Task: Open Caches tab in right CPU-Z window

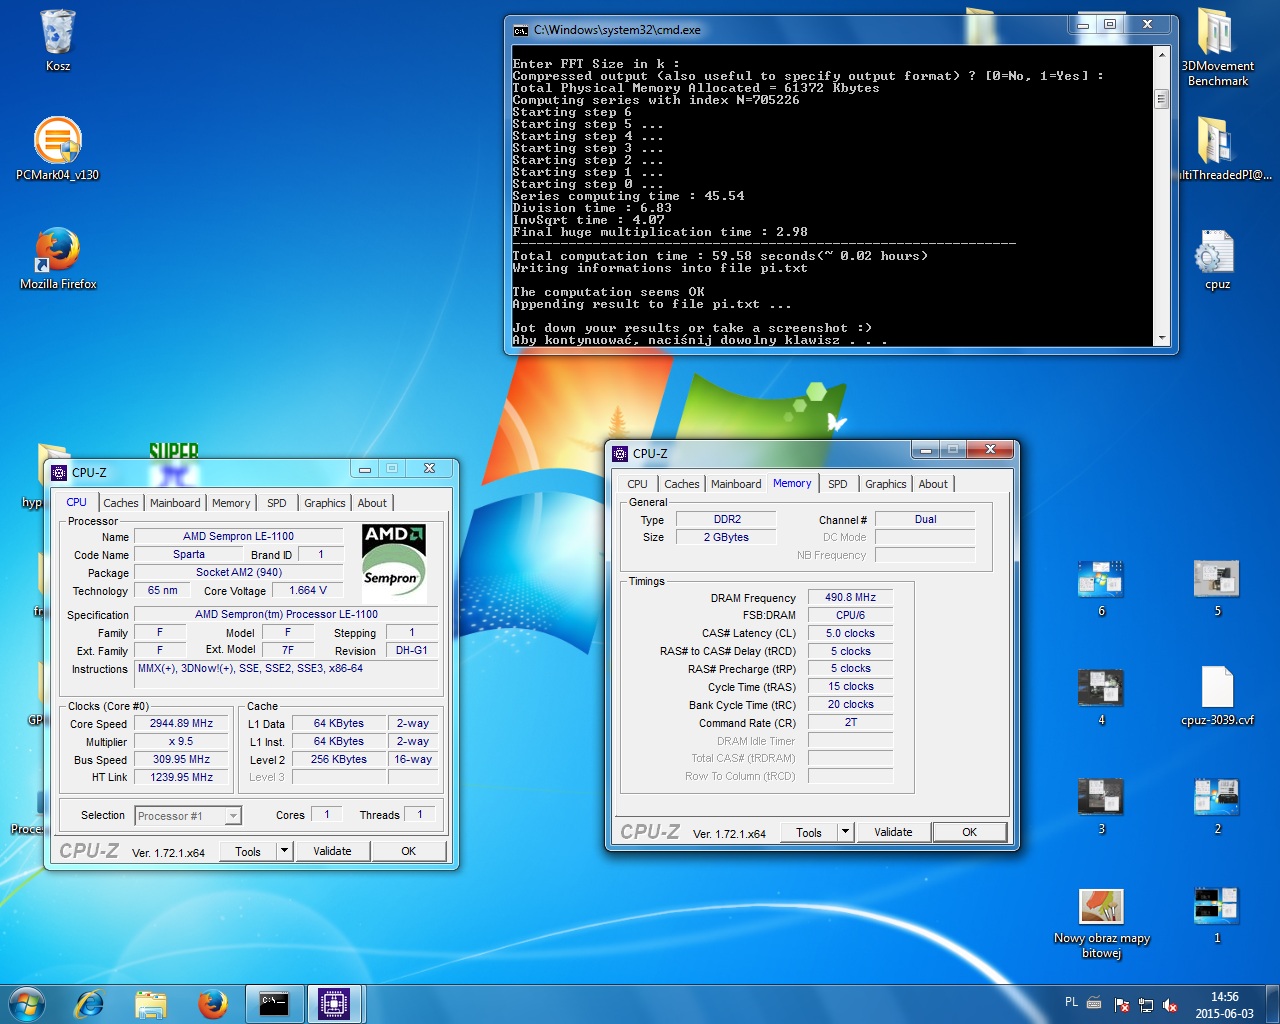Action: tap(682, 484)
